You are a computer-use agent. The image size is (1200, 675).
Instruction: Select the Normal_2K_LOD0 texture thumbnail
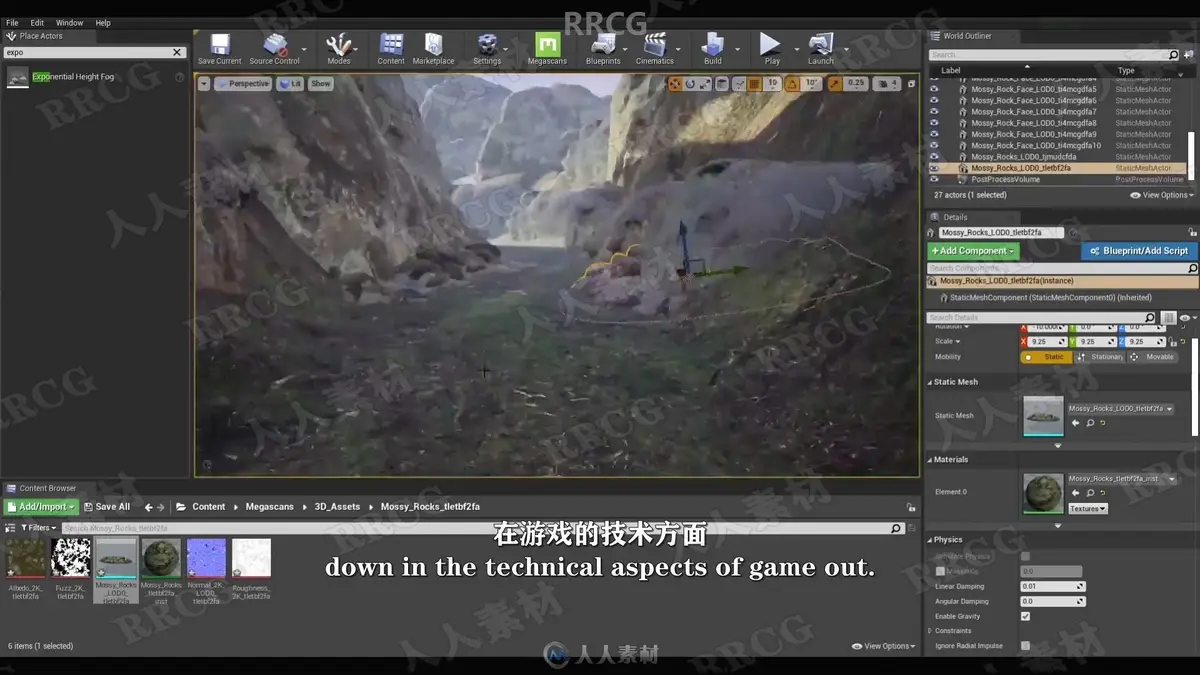[206, 558]
